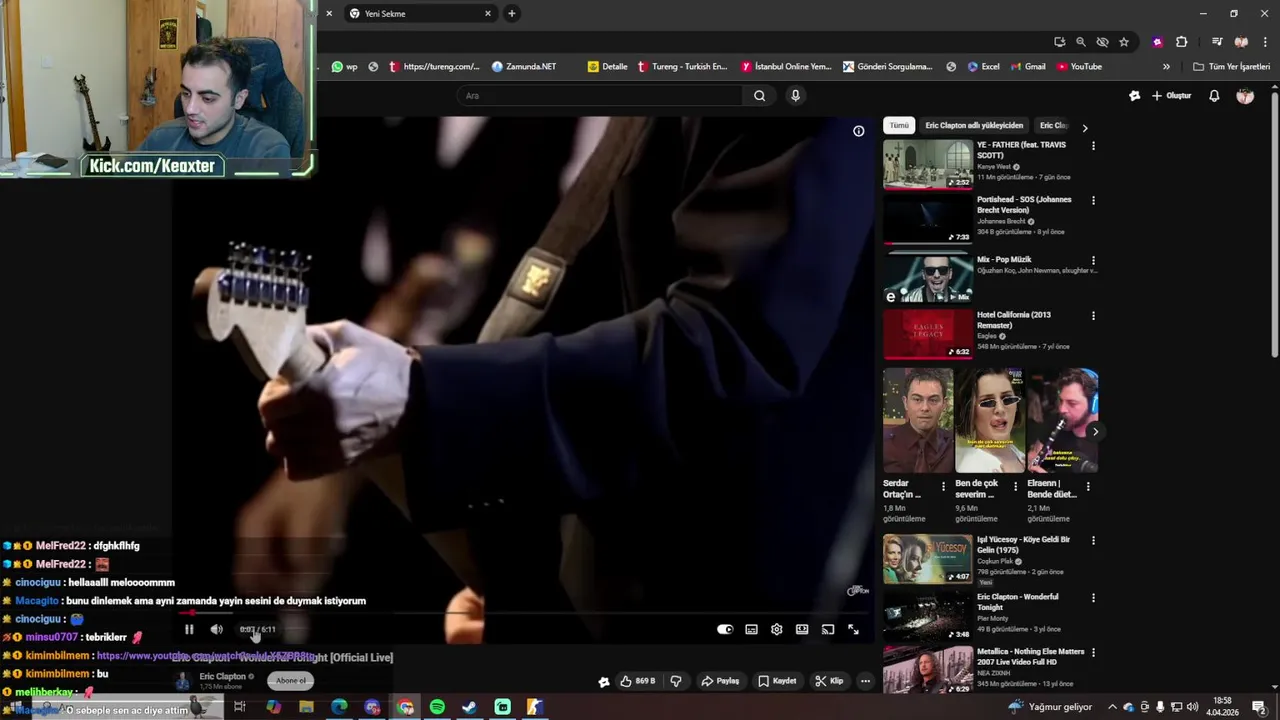Open File Explorer from taskbar
The width and height of the screenshot is (1280, 720).
tap(306, 707)
